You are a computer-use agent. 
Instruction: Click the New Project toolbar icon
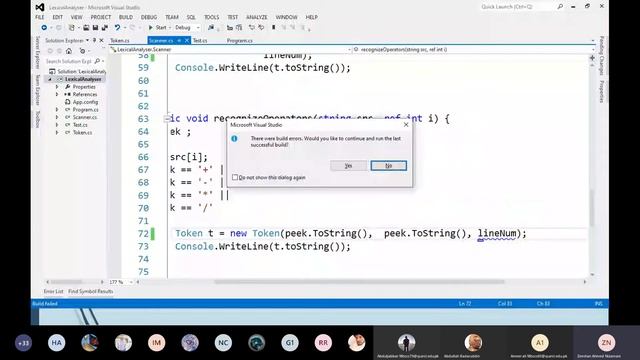click(x=72, y=27)
